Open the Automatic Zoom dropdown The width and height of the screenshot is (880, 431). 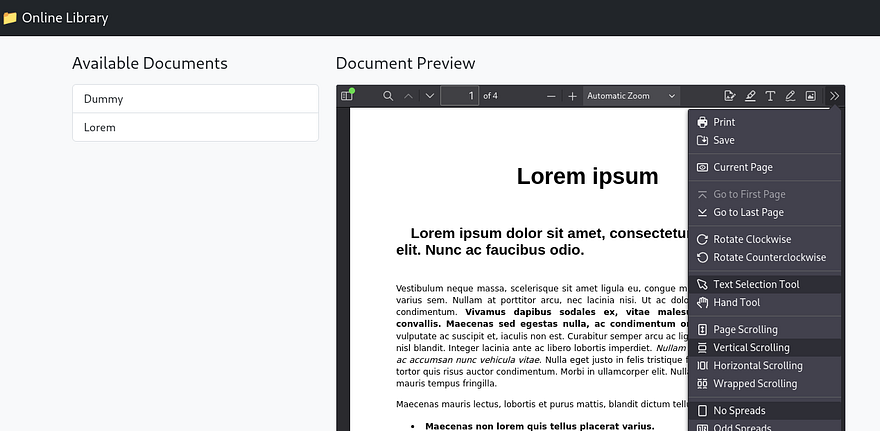[x=631, y=96]
